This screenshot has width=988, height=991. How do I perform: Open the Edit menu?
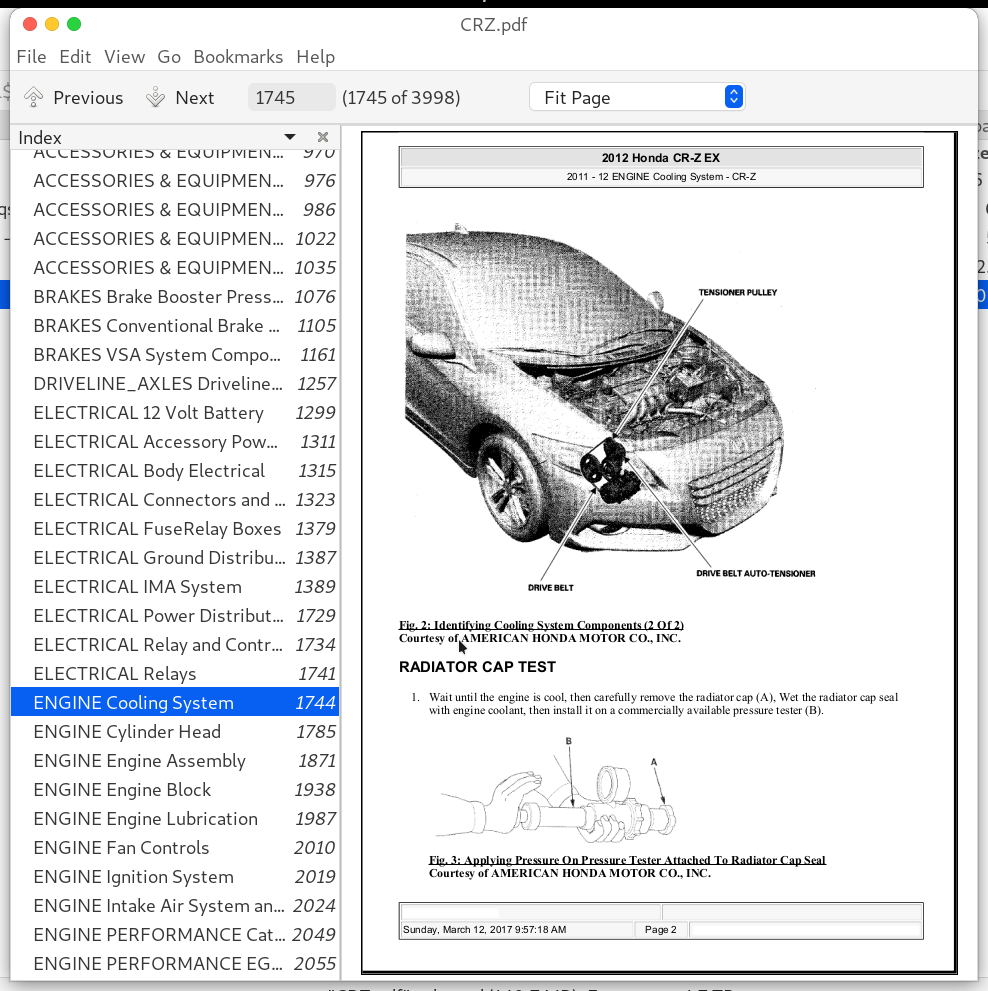tap(74, 57)
